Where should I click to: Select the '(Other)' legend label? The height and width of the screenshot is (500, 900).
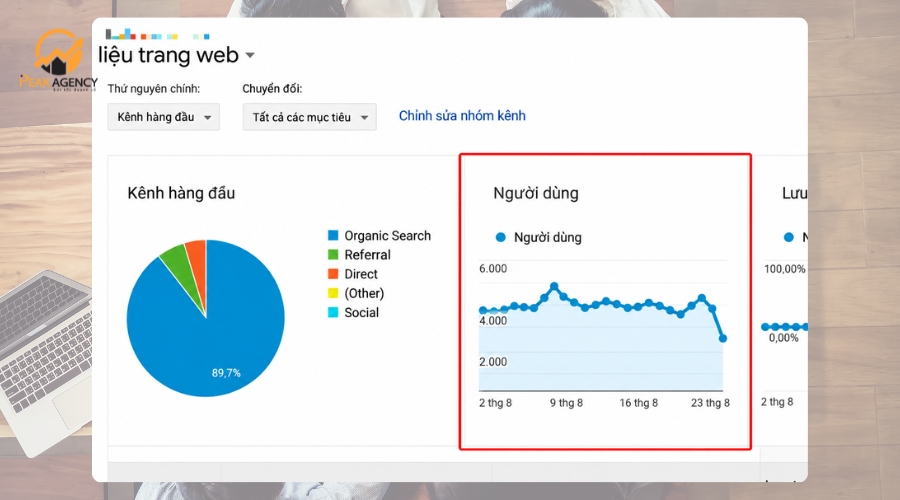[x=364, y=293]
